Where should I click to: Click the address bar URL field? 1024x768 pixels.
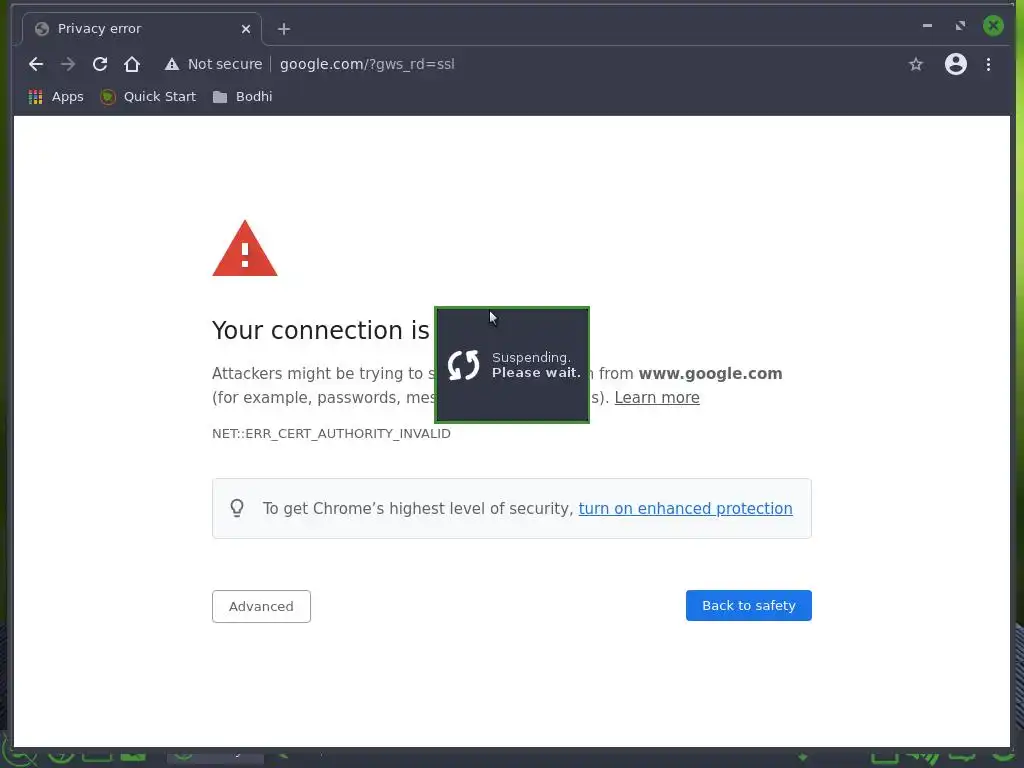367,64
